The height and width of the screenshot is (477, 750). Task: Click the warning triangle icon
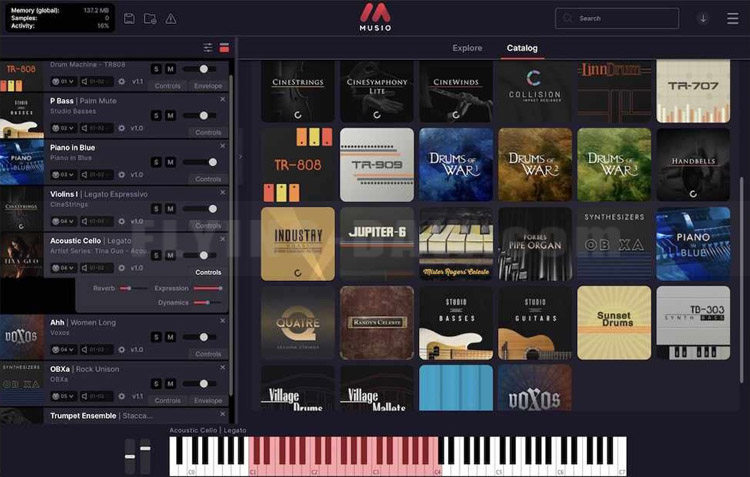tap(171, 19)
